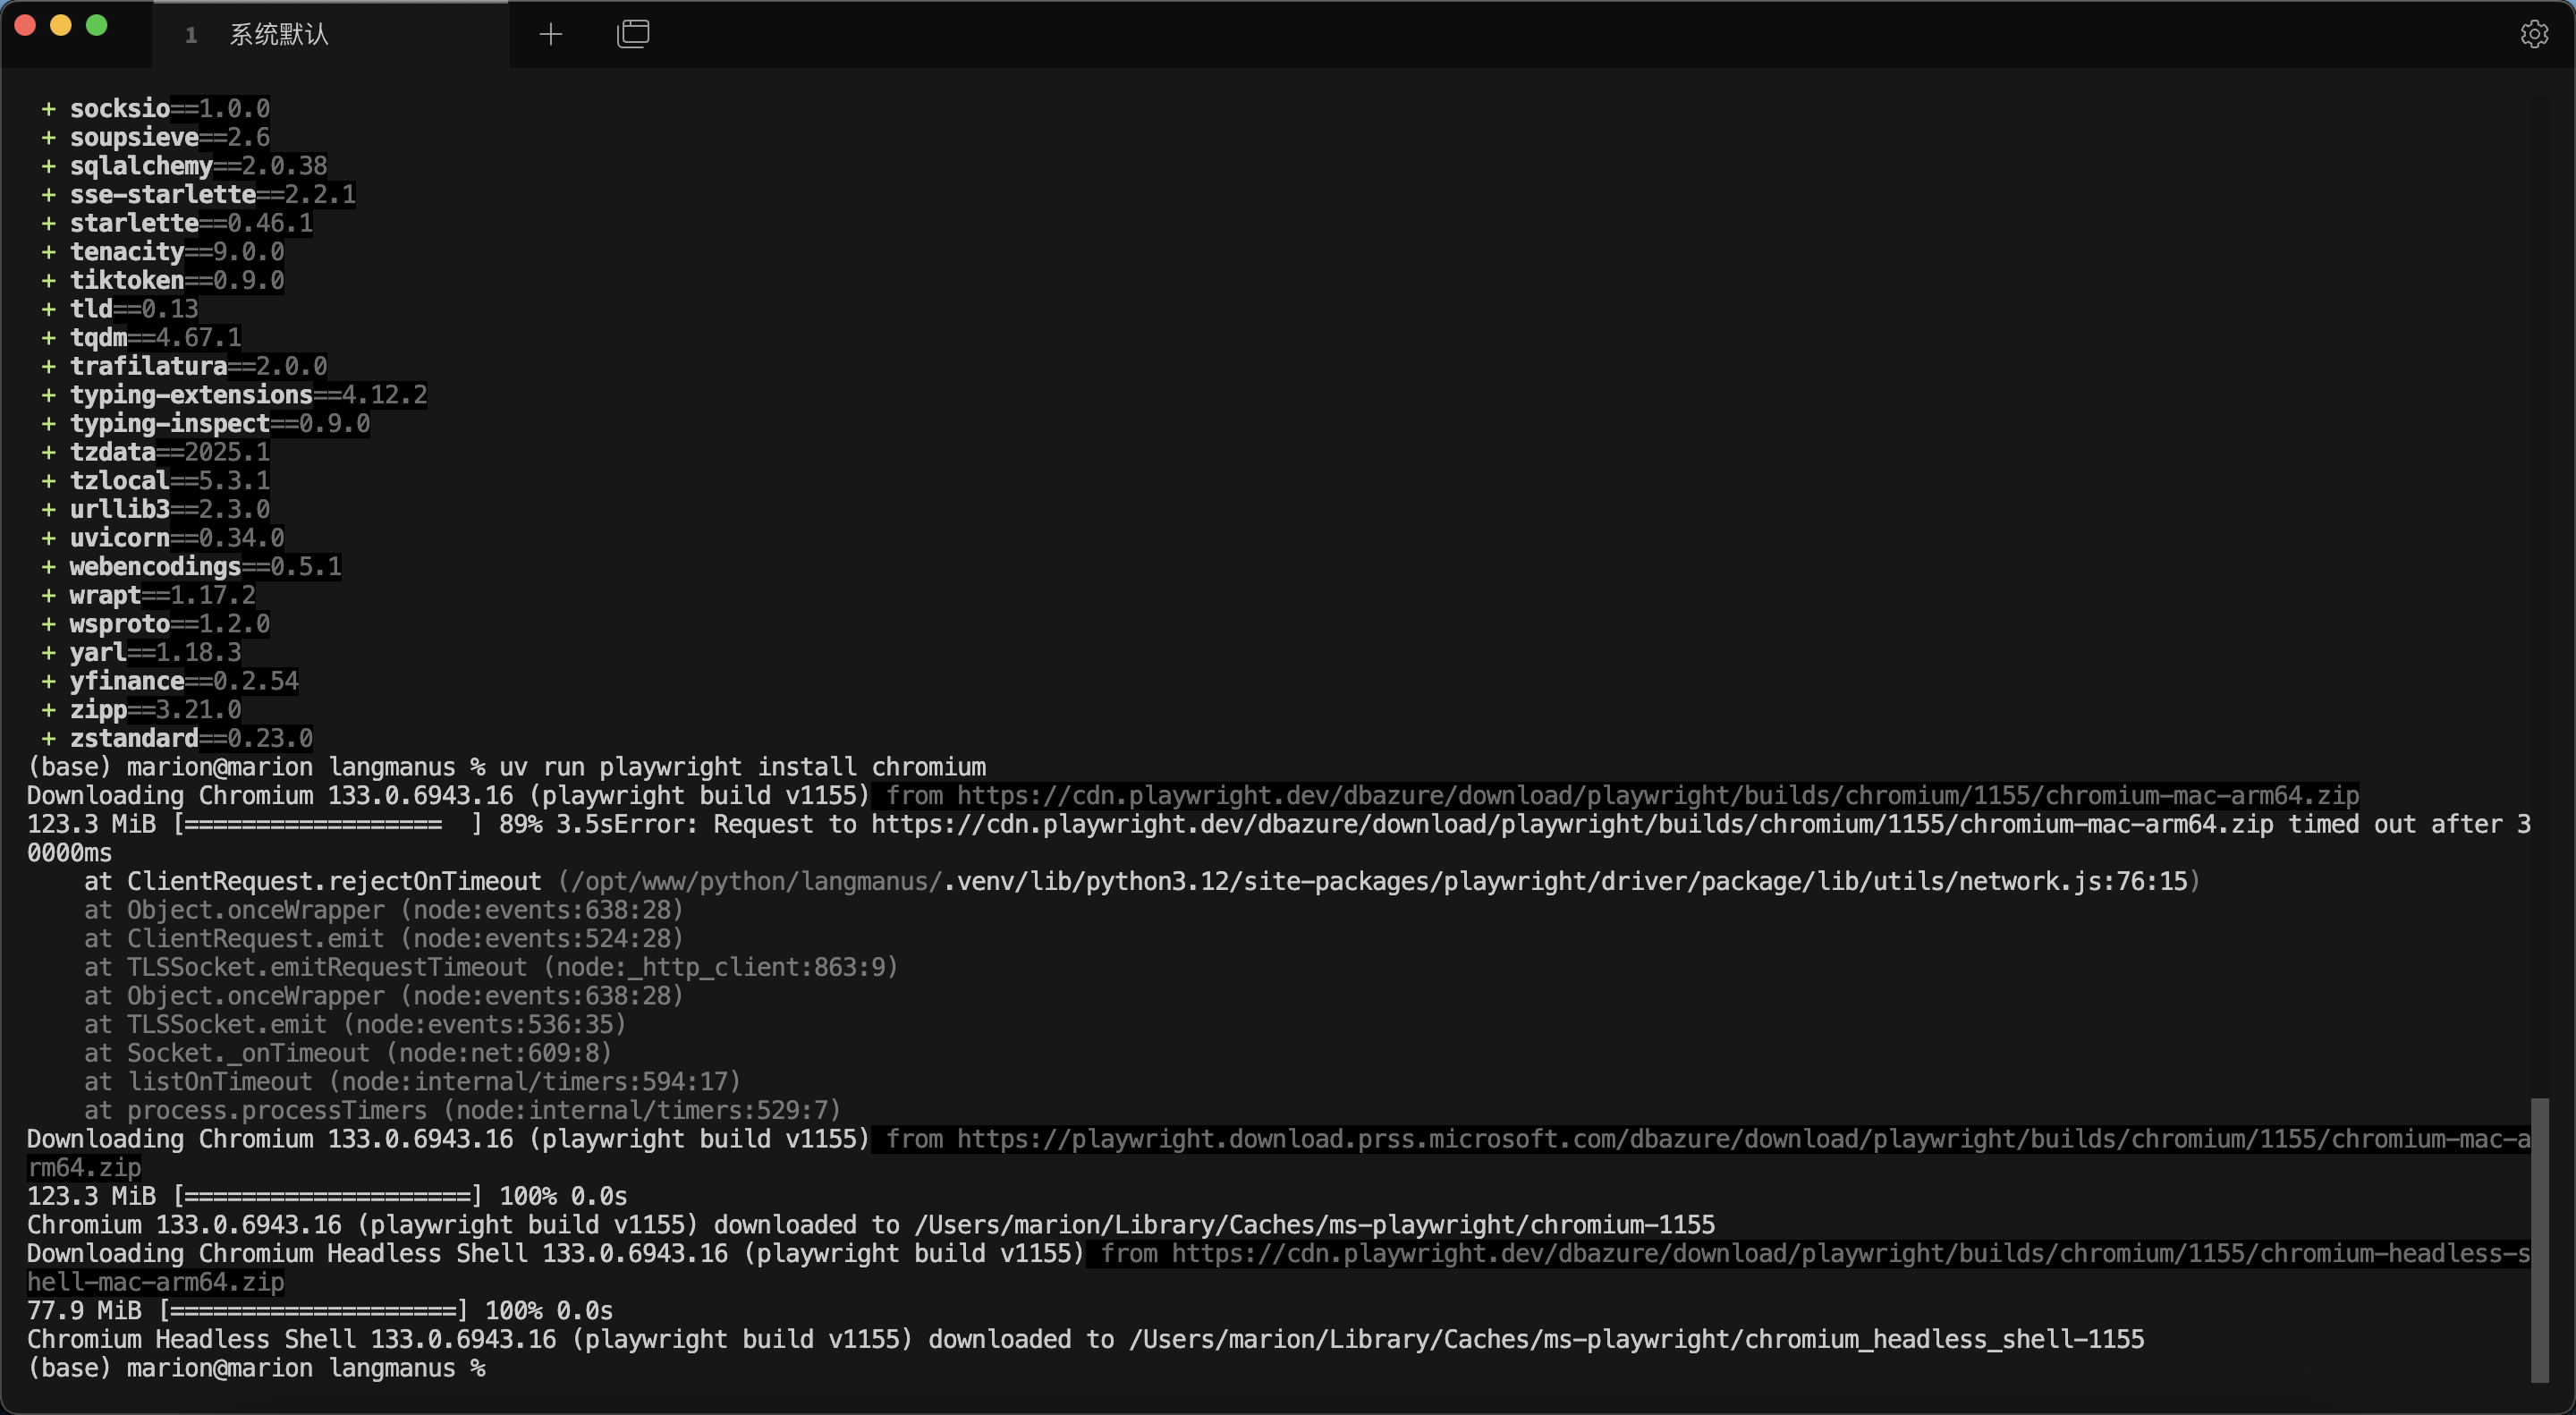Close the terminal window with red button

26,26
